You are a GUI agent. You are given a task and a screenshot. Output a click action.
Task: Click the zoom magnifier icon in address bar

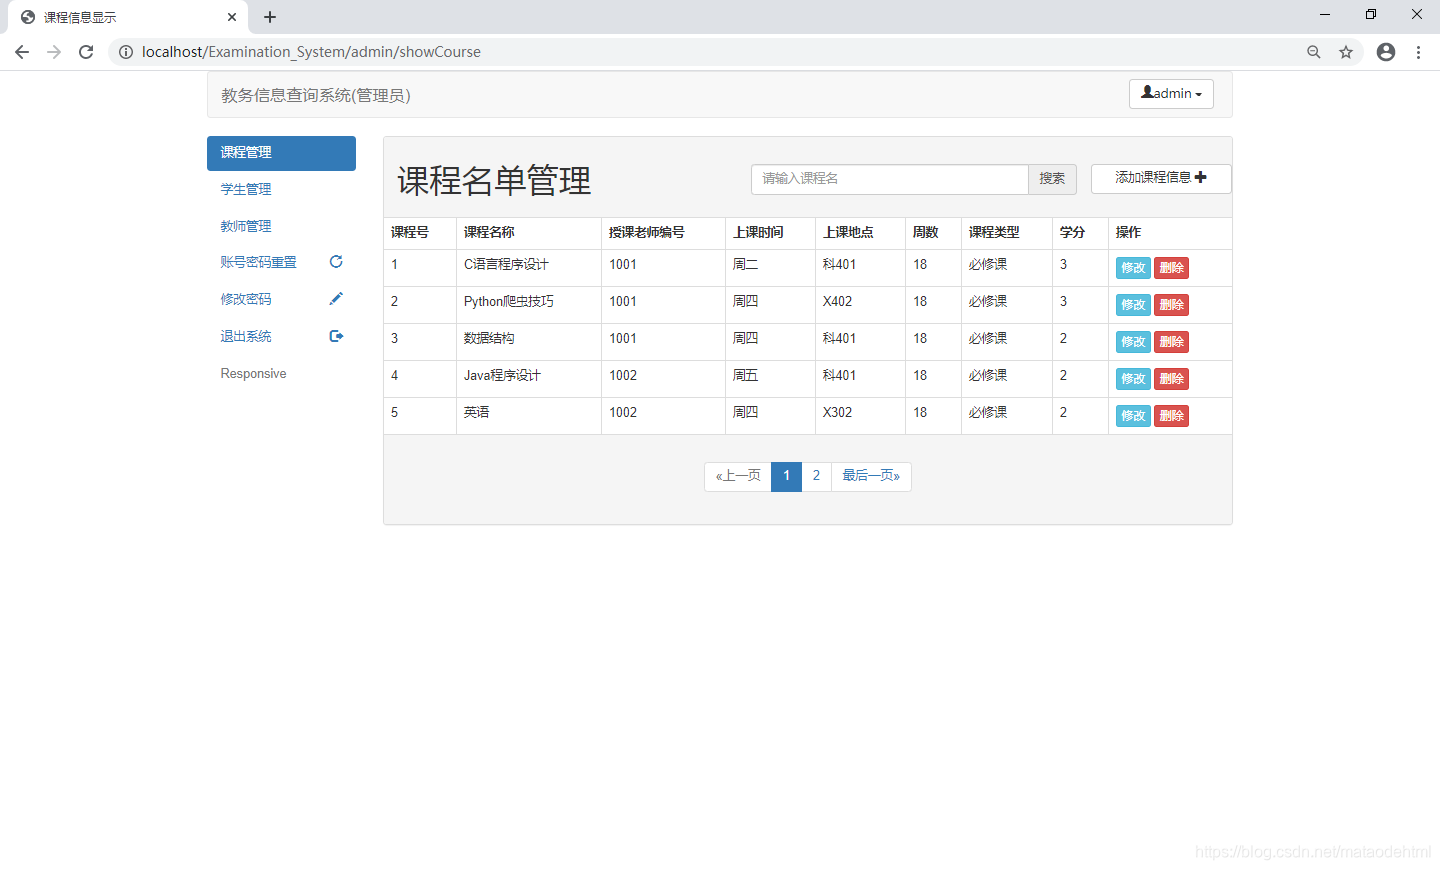pyautogui.click(x=1314, y=52)
